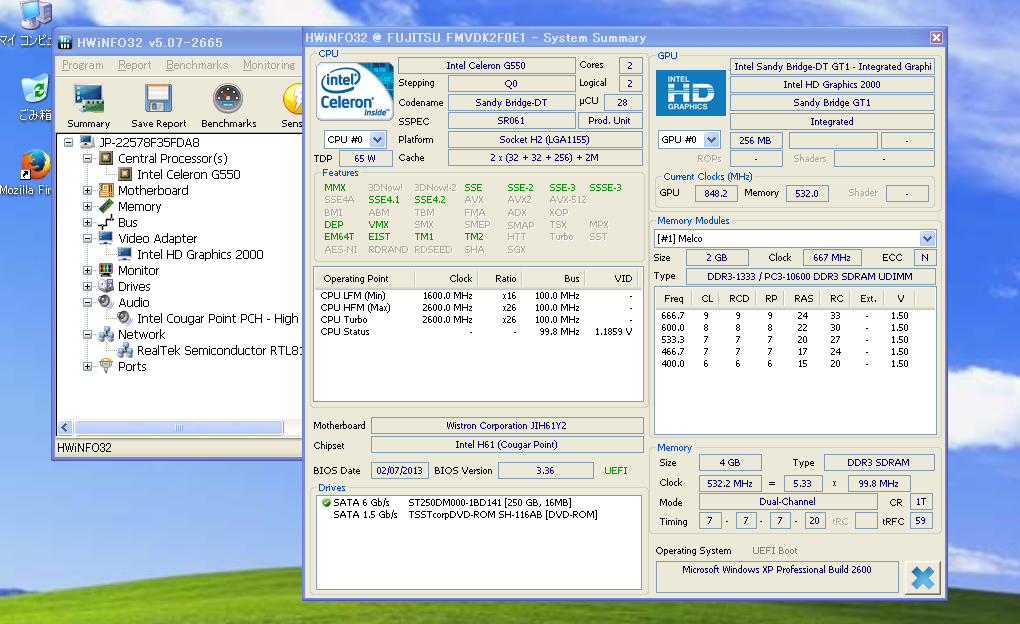
Task: Click the BIOS Date 02/07/2013 field
Action: pos(399,470)
